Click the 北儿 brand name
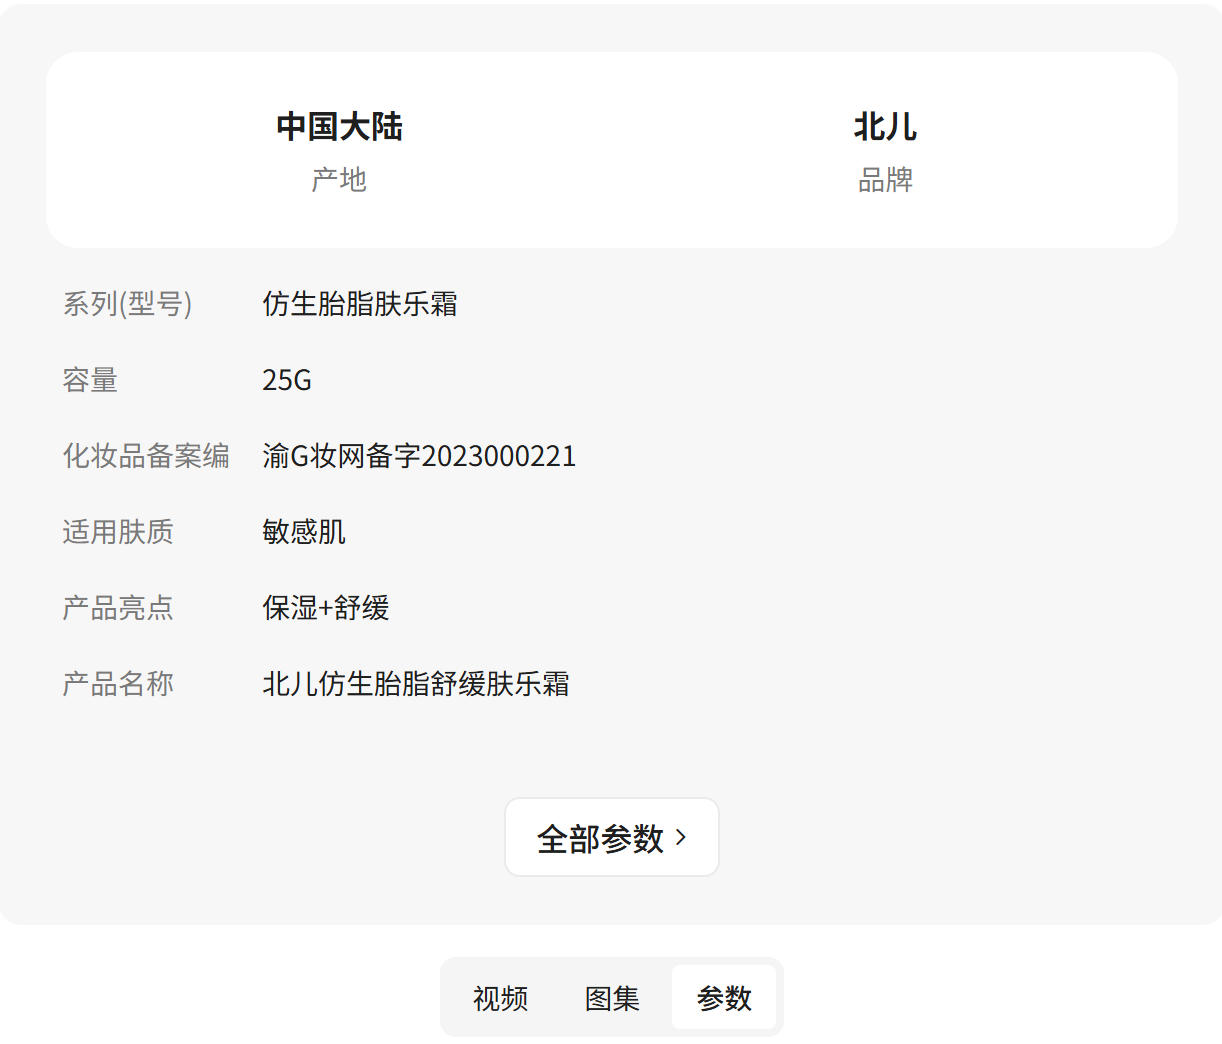The image size is (1222, 1044). (x=885, y=127)
